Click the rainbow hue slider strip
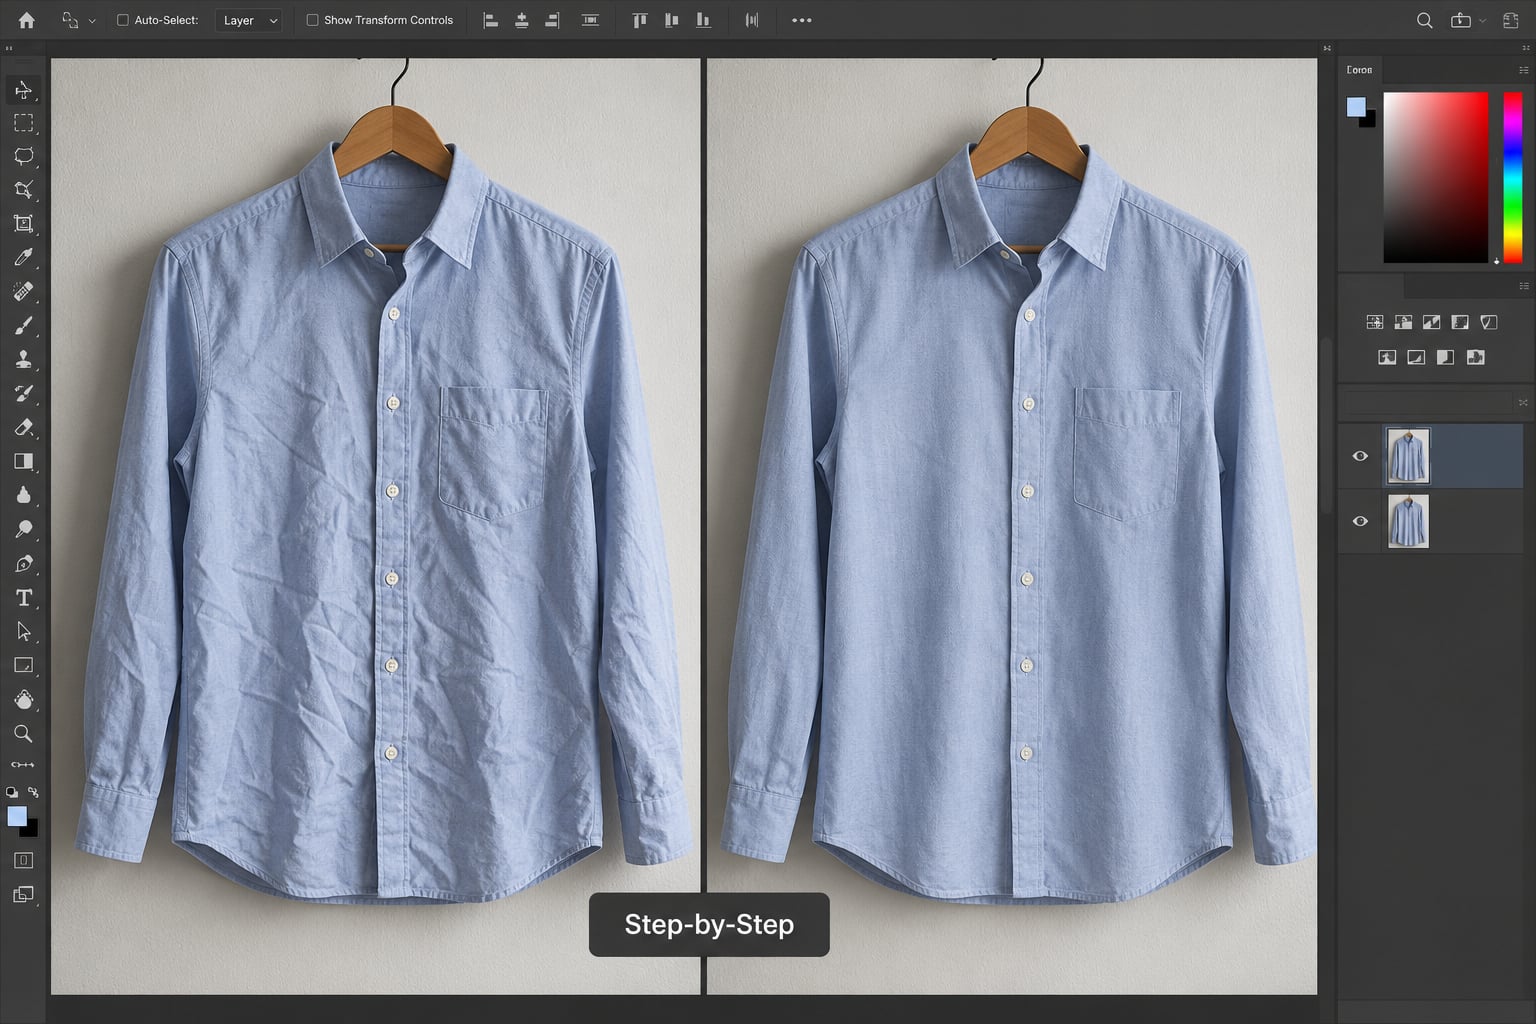This screenshot has height=1024, width=1536. (1513, 177)
